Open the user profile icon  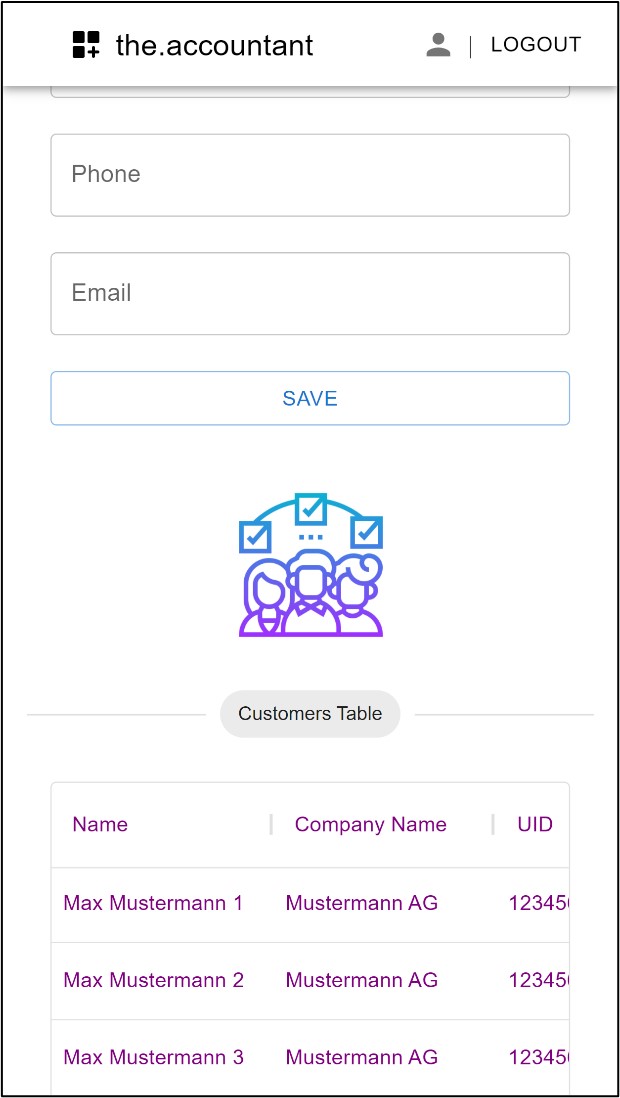point(438,45)
